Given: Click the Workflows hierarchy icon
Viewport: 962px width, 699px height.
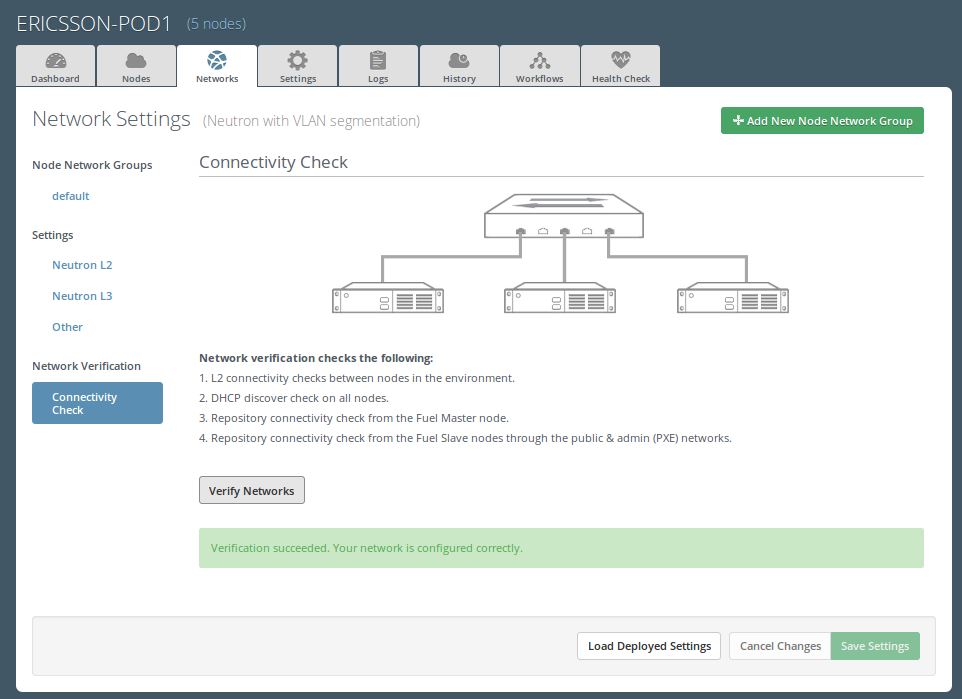Looking at the screenshot, I should click(x=539, y=60).
